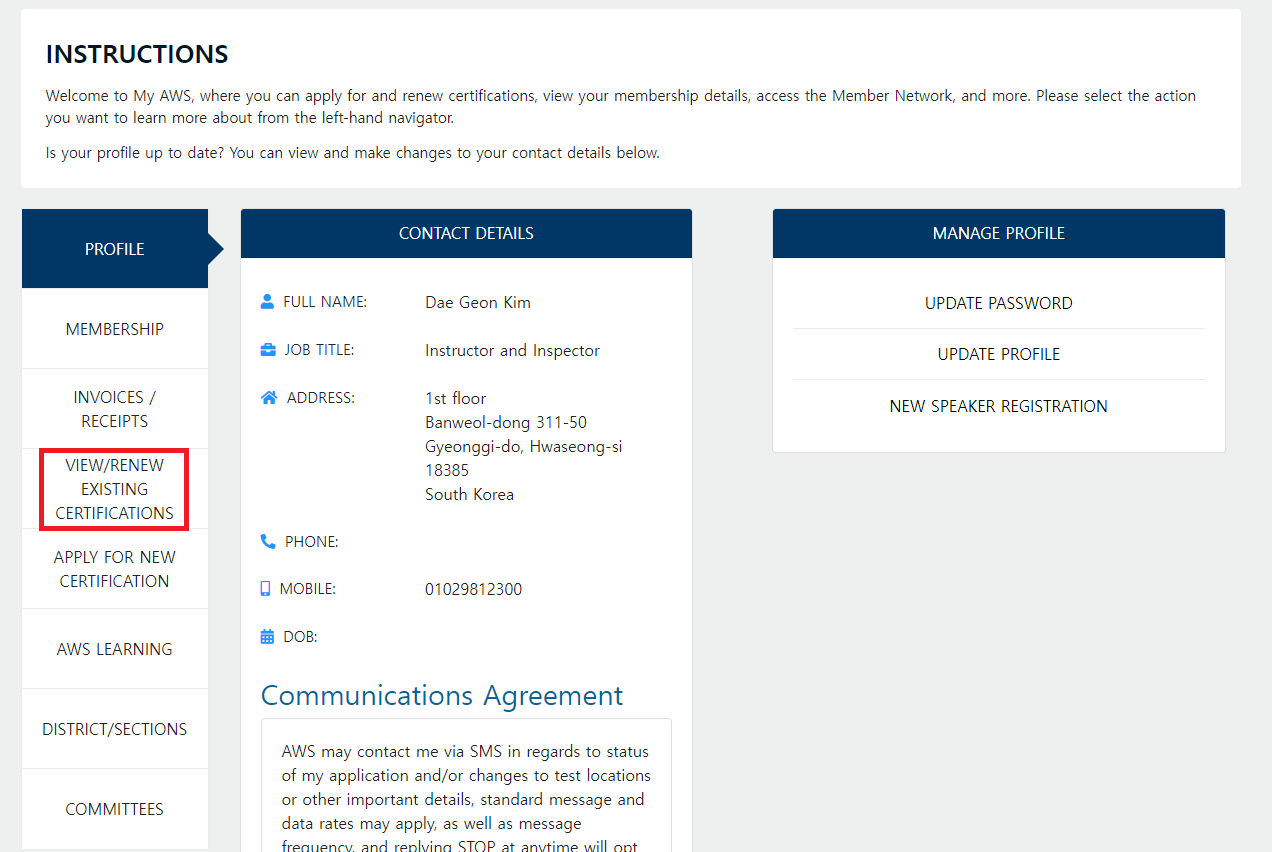Click the mobile device icon
The height and width of the screenshot is (852, 1272).
(265, 590)
